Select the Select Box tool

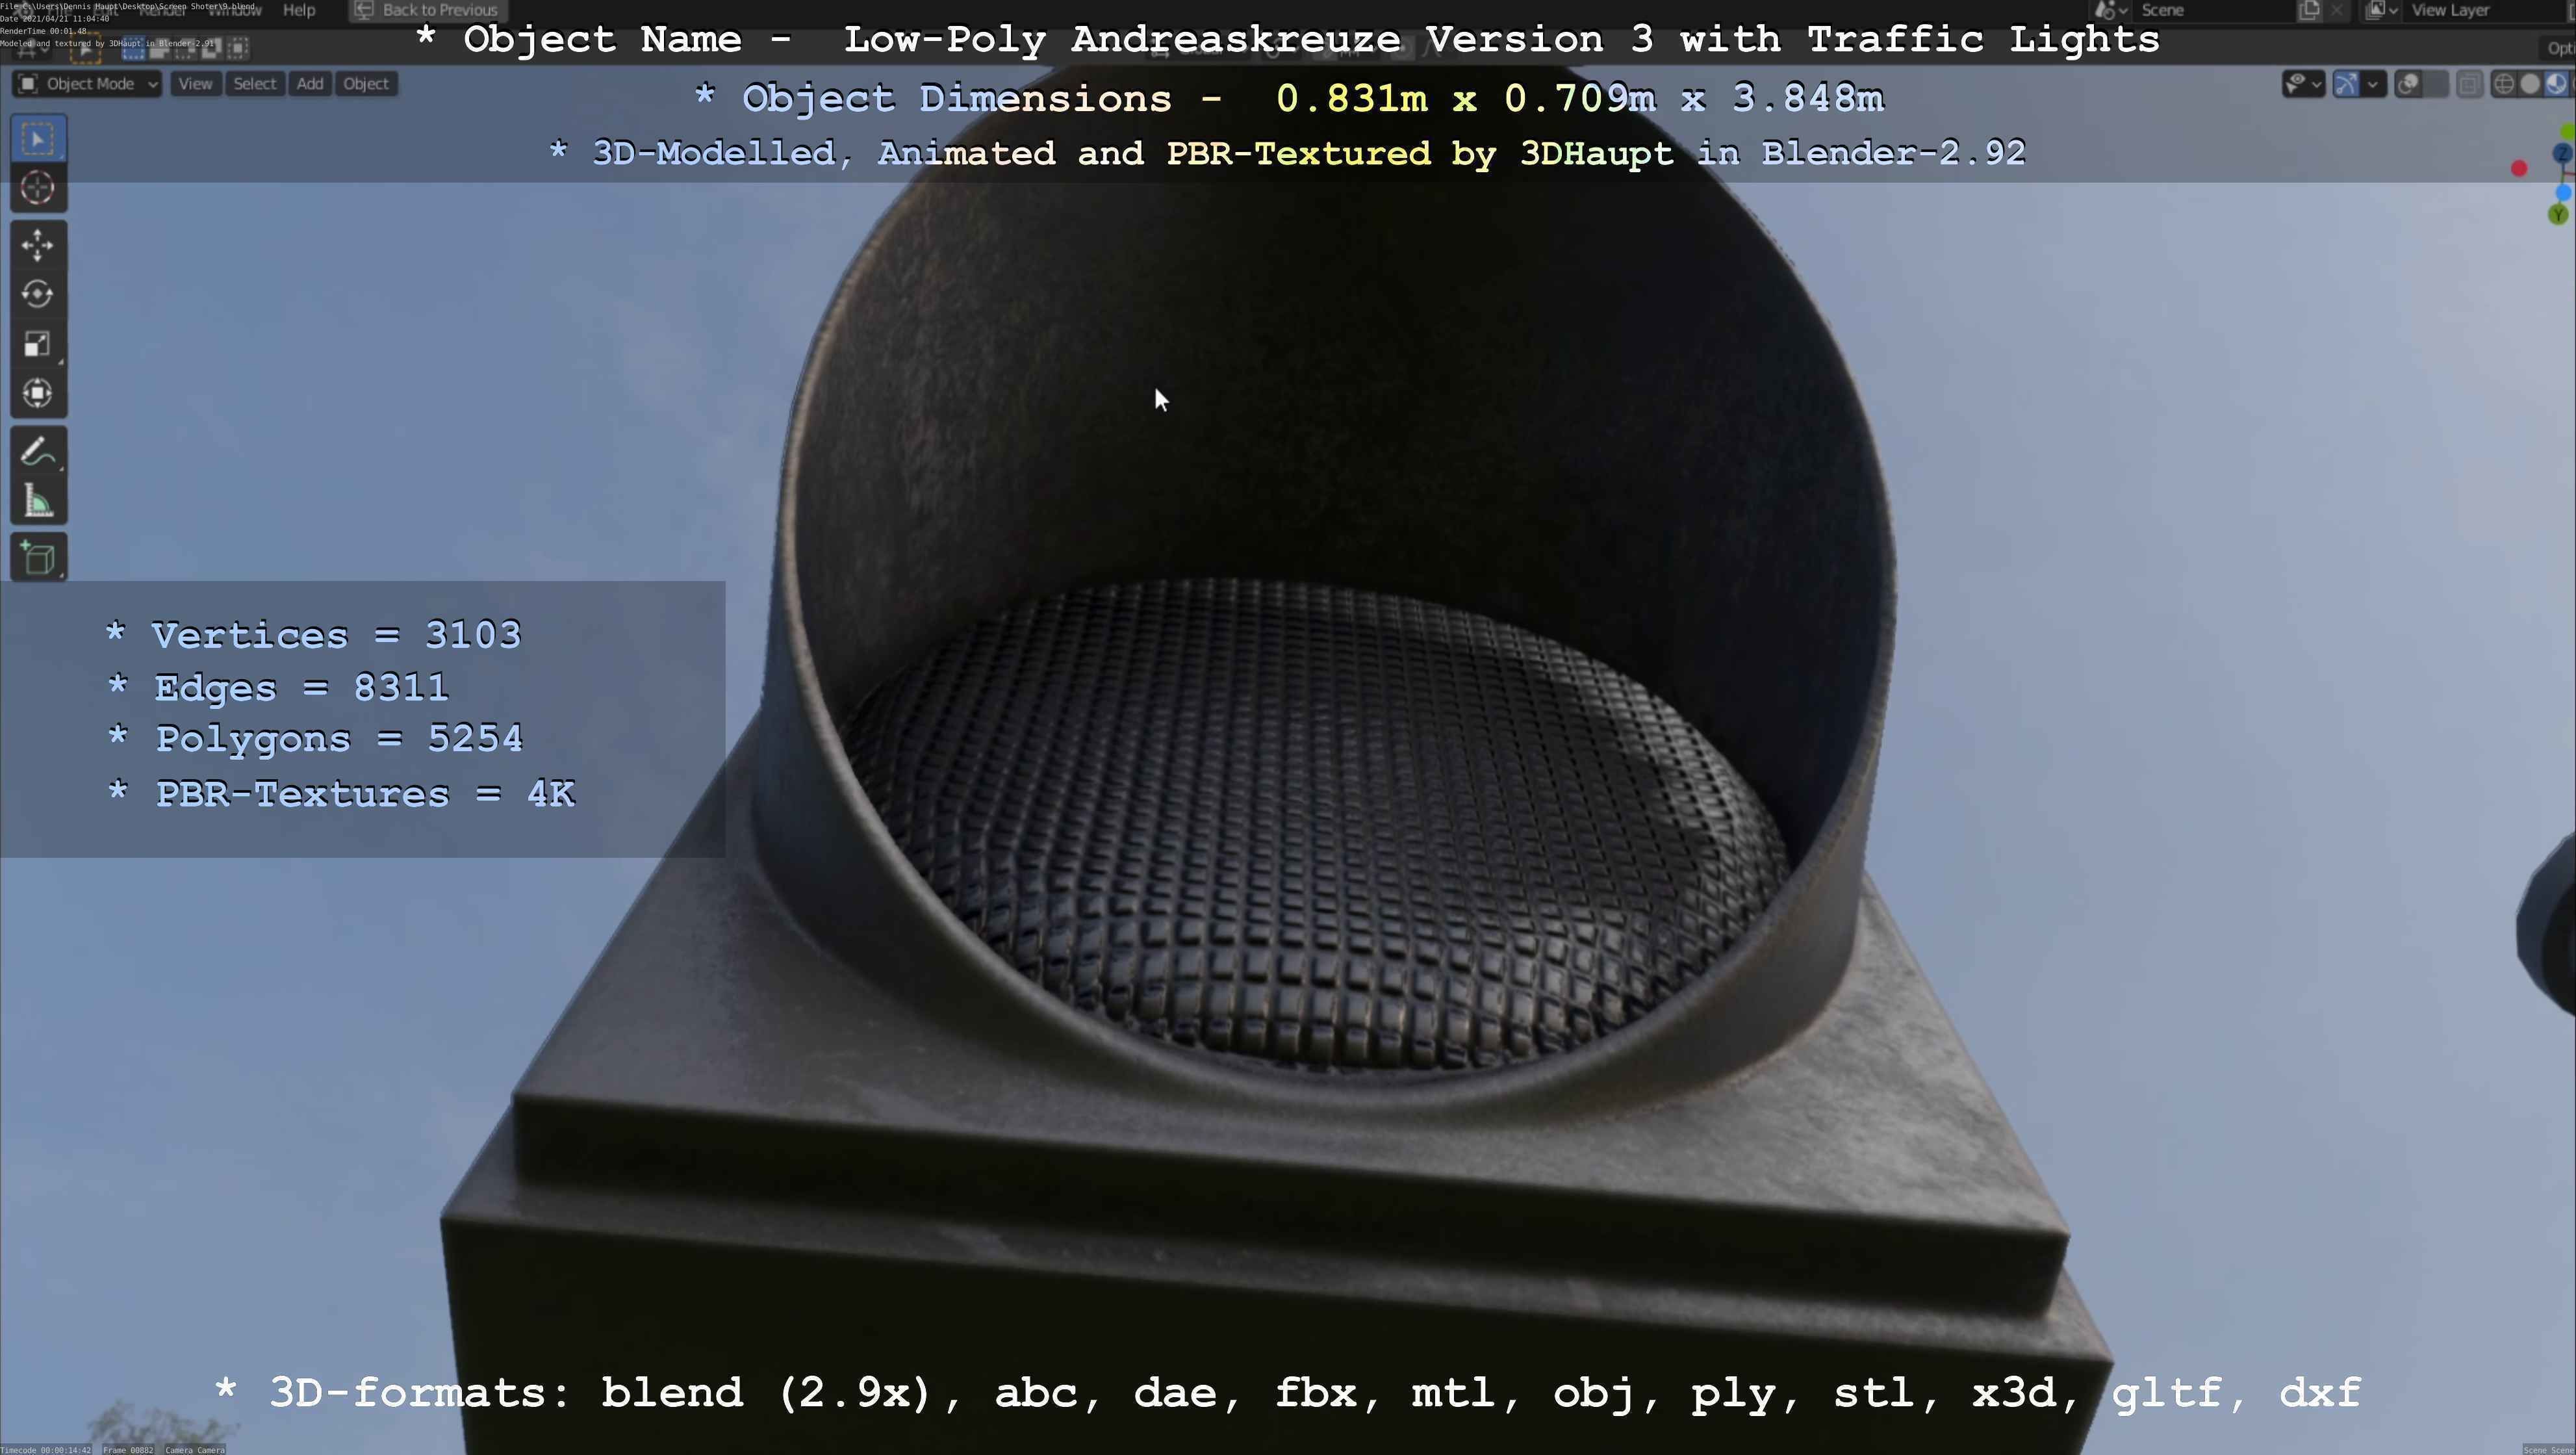[x=38, y=139]
